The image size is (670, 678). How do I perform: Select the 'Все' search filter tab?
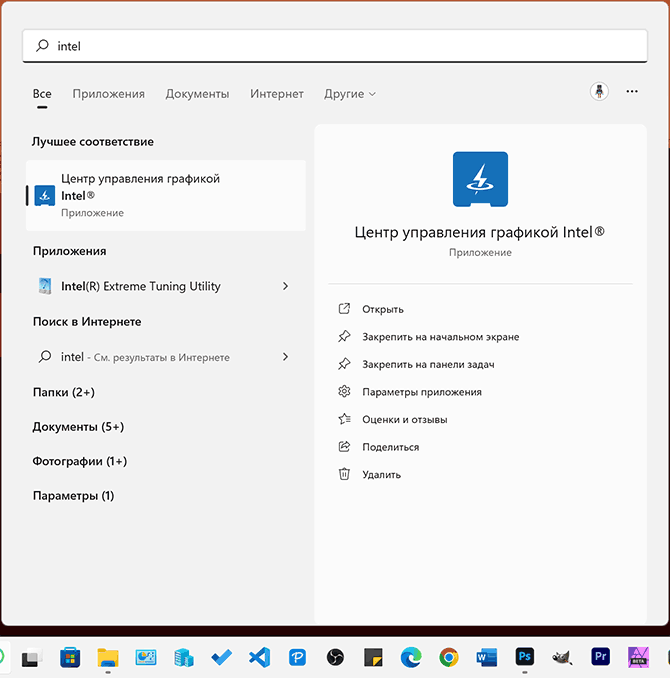coord(42,94)
